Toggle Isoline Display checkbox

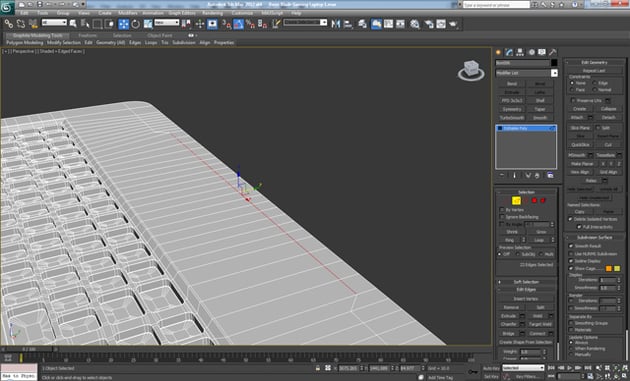coord(571,261)
